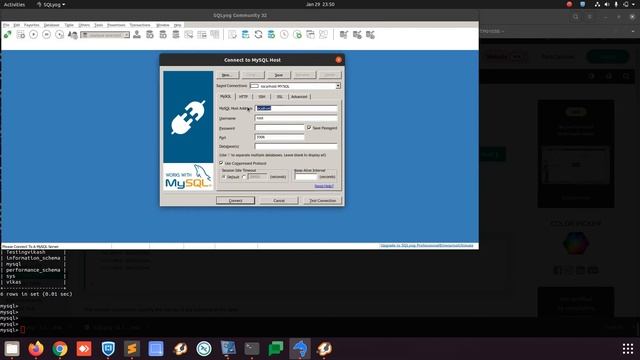
Task: Click 'performance_schema' row in the terminal
Action: tap(33, 270)
